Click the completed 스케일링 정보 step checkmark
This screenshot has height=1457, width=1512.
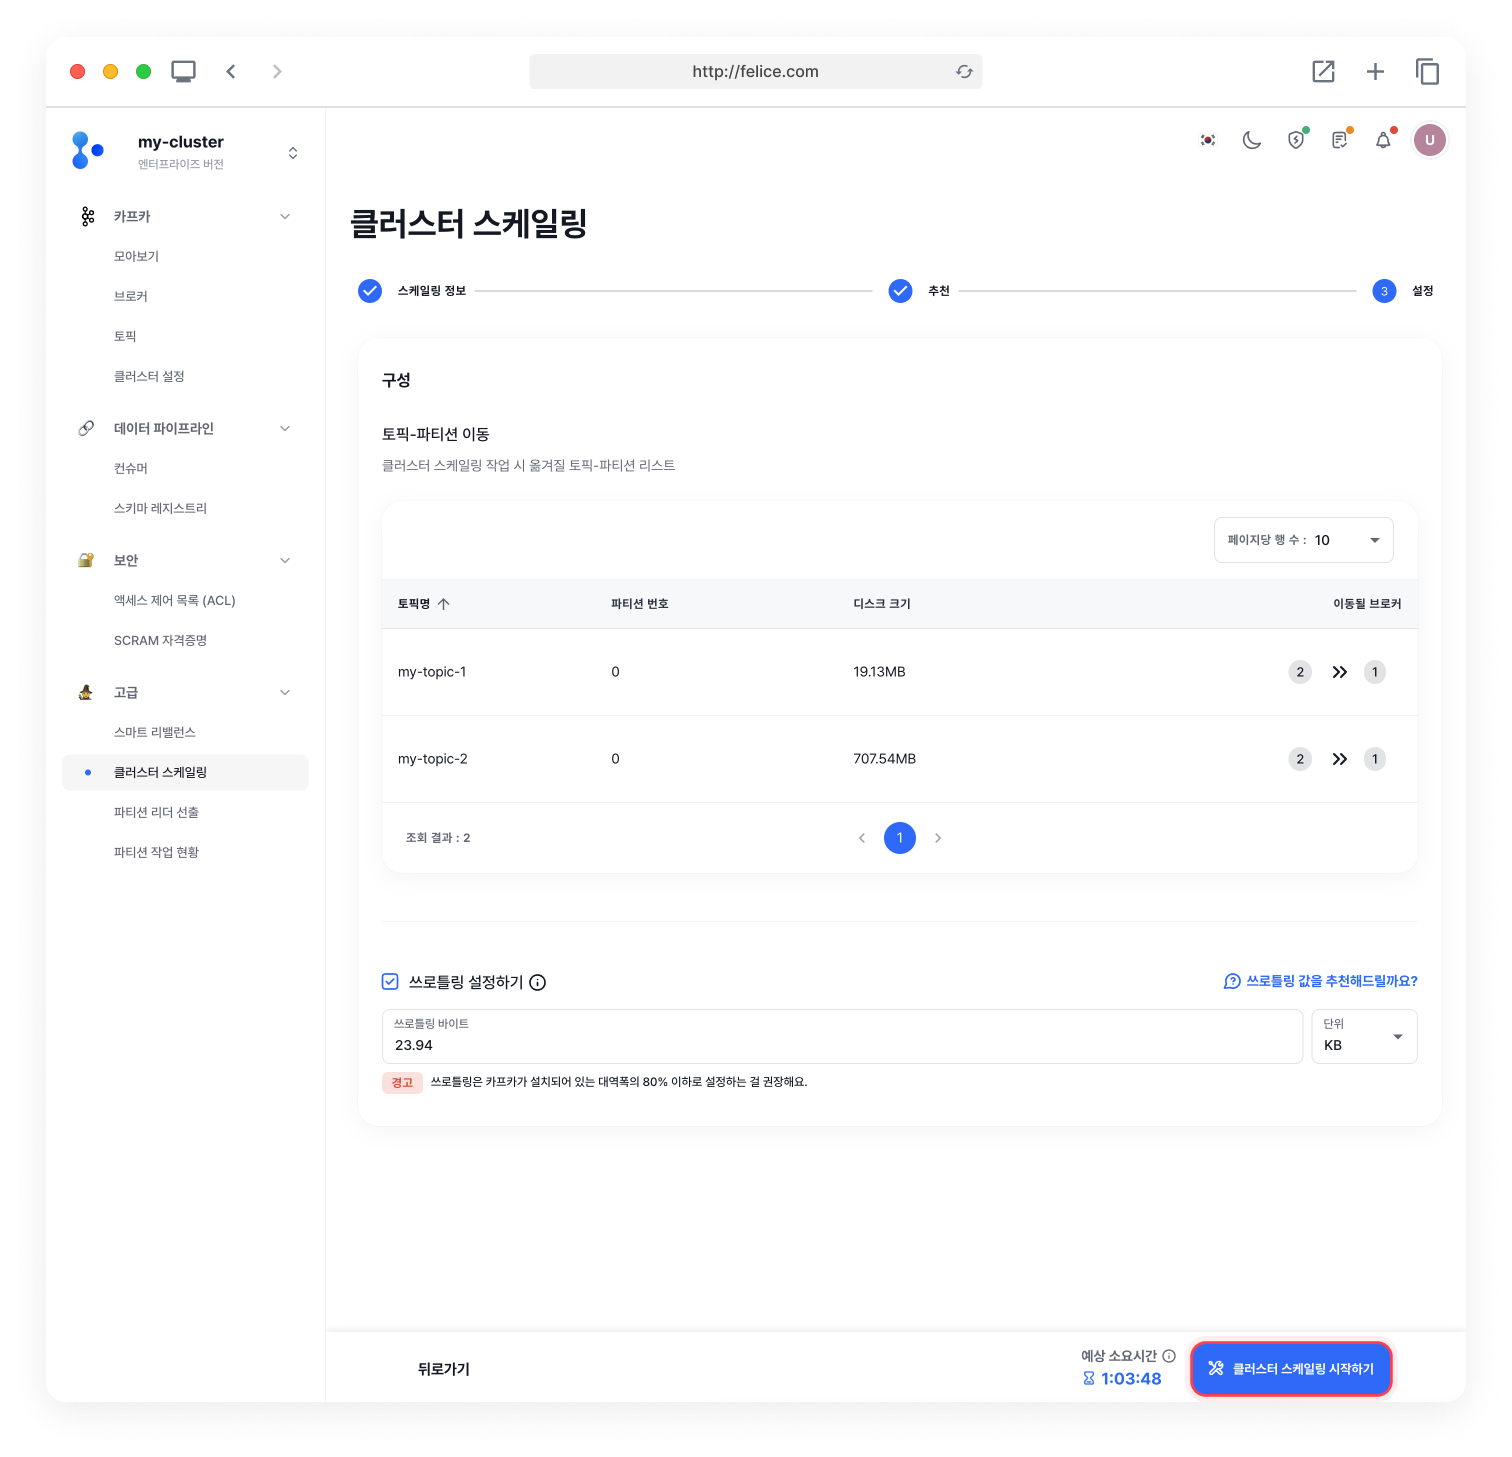point(370,291)
